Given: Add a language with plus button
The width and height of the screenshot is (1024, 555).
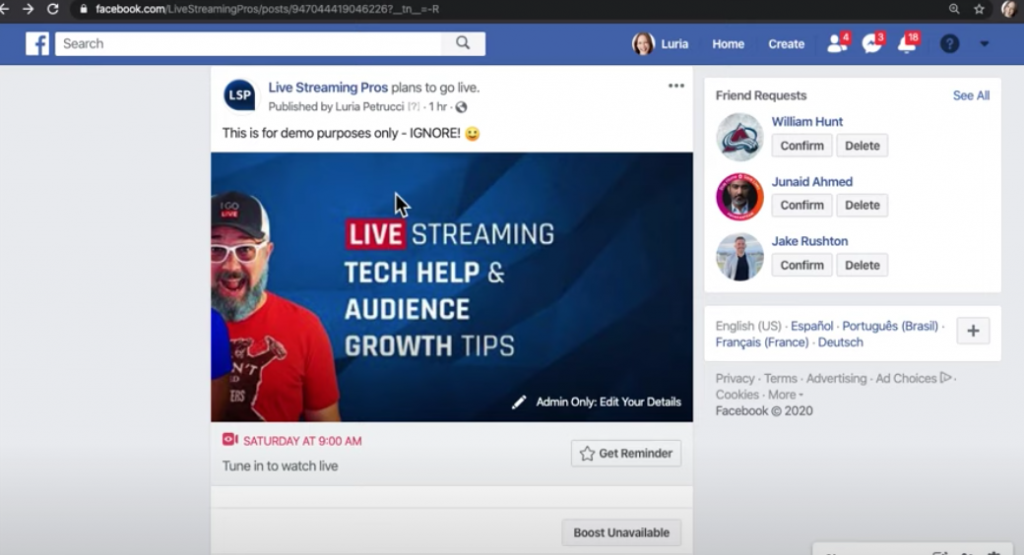Looking at the screenshot, I should pos(973,330).
